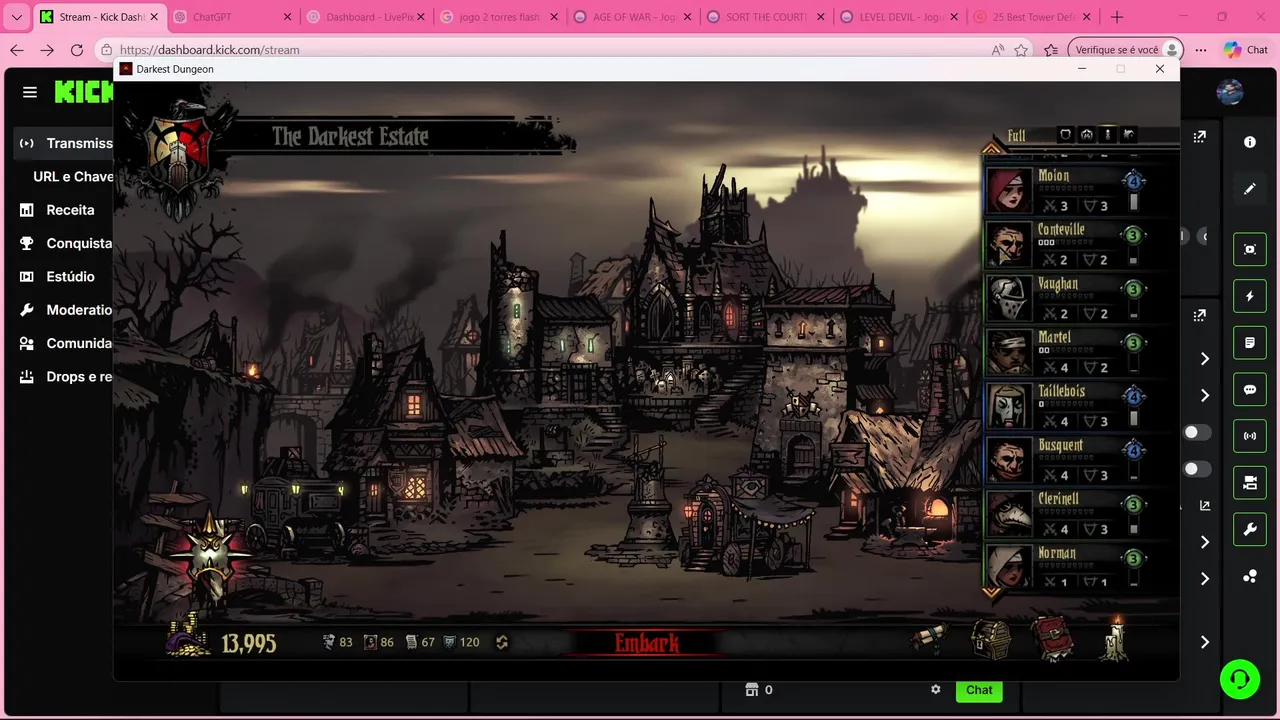Open the Copilot Chat button in the browser

coord(1245,50)
